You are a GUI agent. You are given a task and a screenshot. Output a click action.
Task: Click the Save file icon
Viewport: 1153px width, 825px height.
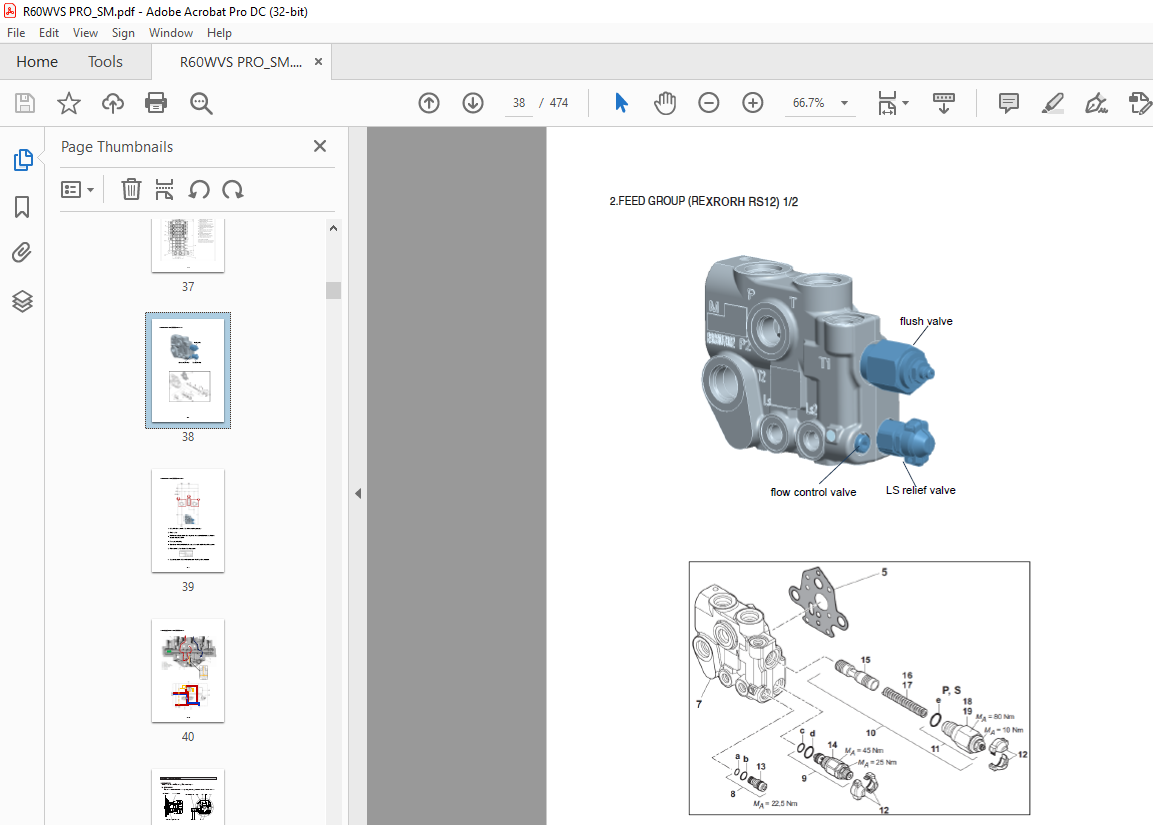point(25,103)
